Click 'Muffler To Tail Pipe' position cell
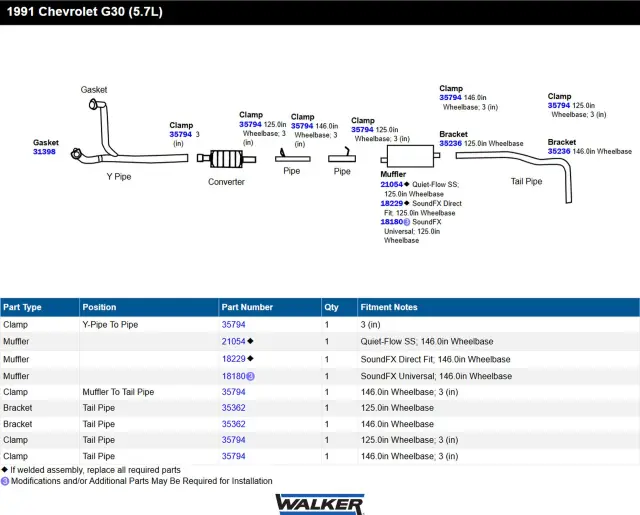The image size is (640, 515). pyautogui.click(x=118, y=392)
